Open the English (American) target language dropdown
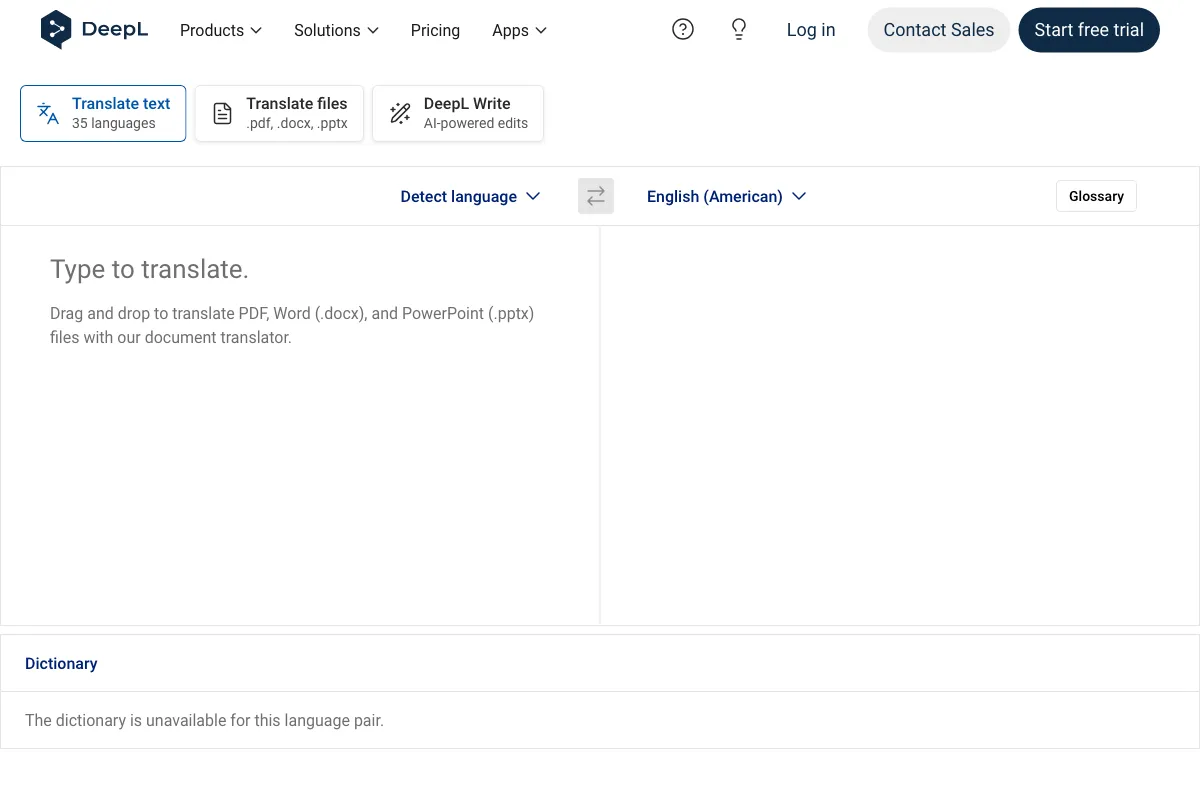The image size is (1200, 800). pyautogui.click(x=727, y=196)
